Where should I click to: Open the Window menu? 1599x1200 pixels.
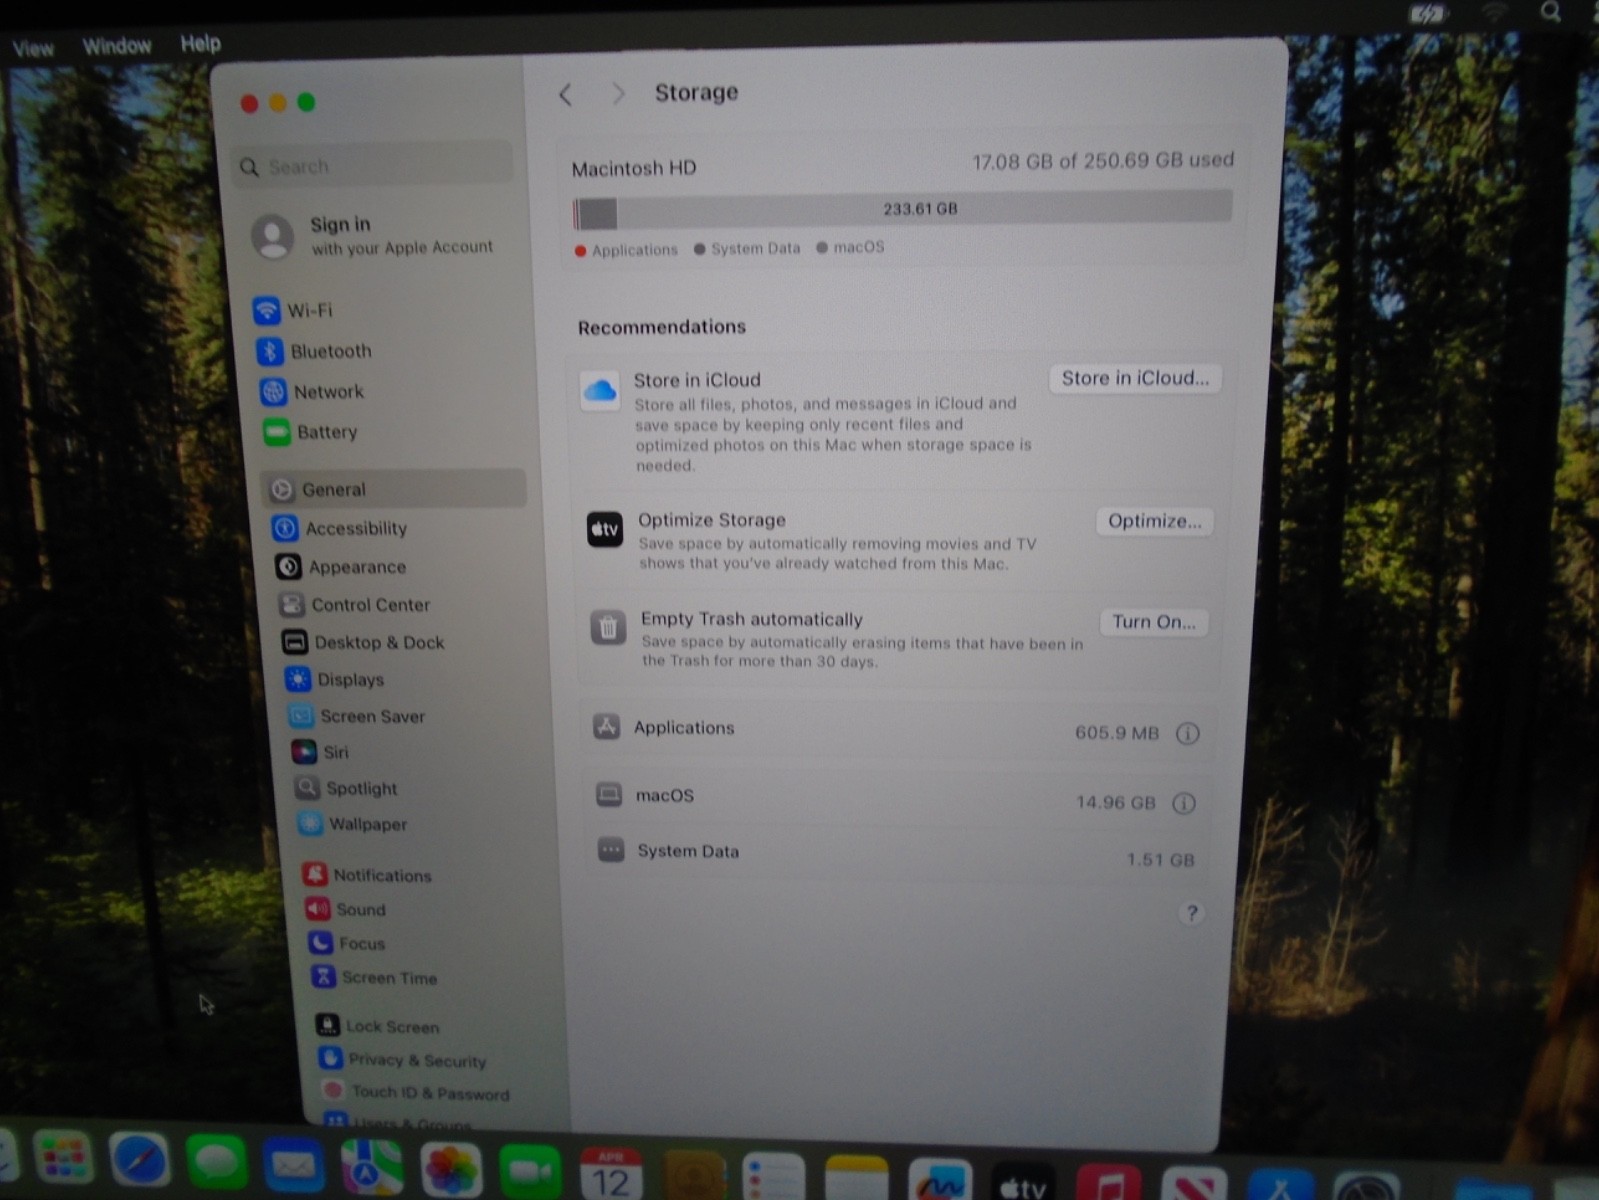click(x=117, y=46)
